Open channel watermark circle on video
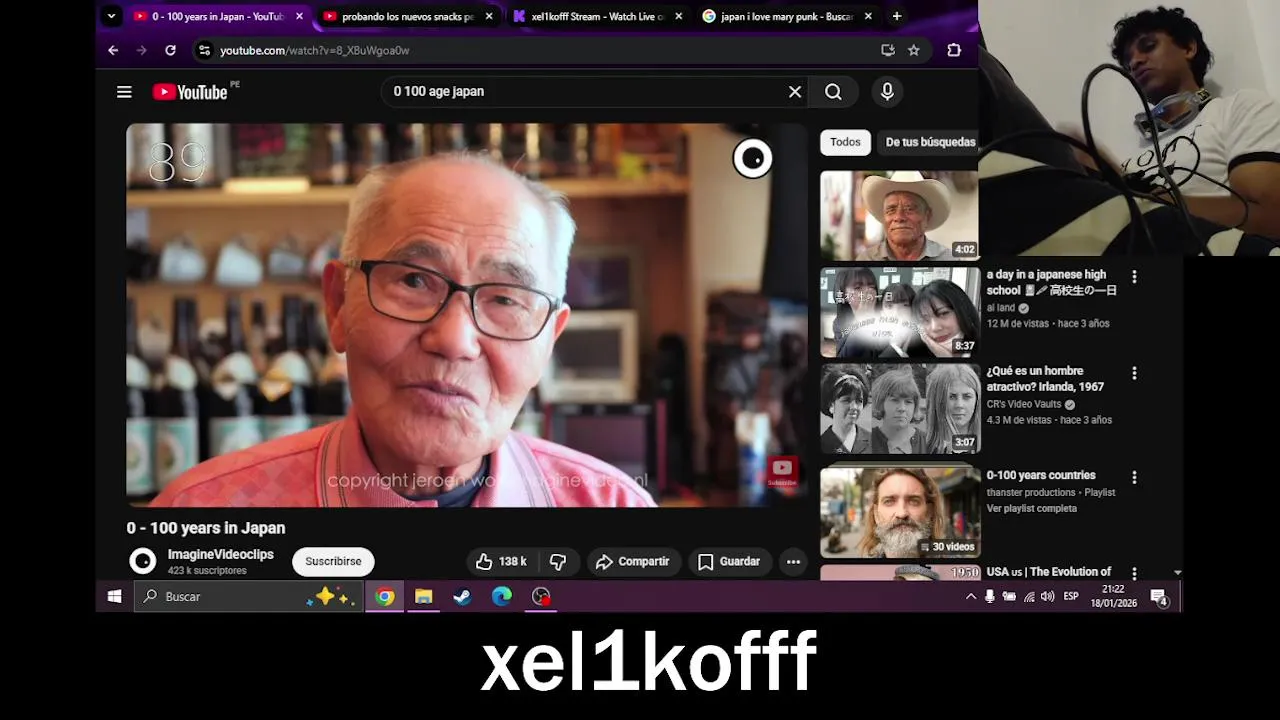This screenshot has height=720, width=1280. pyautogui.click(x=752, y=158)
